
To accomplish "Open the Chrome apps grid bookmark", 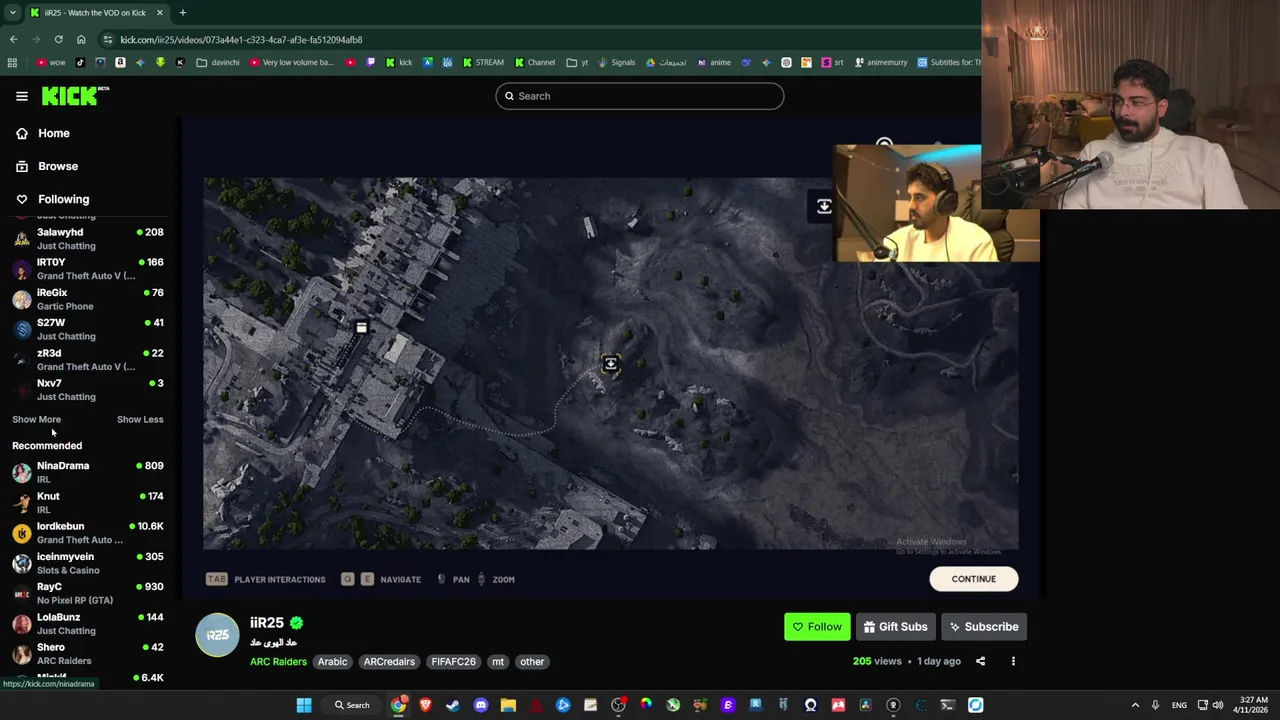I will 12,62.
